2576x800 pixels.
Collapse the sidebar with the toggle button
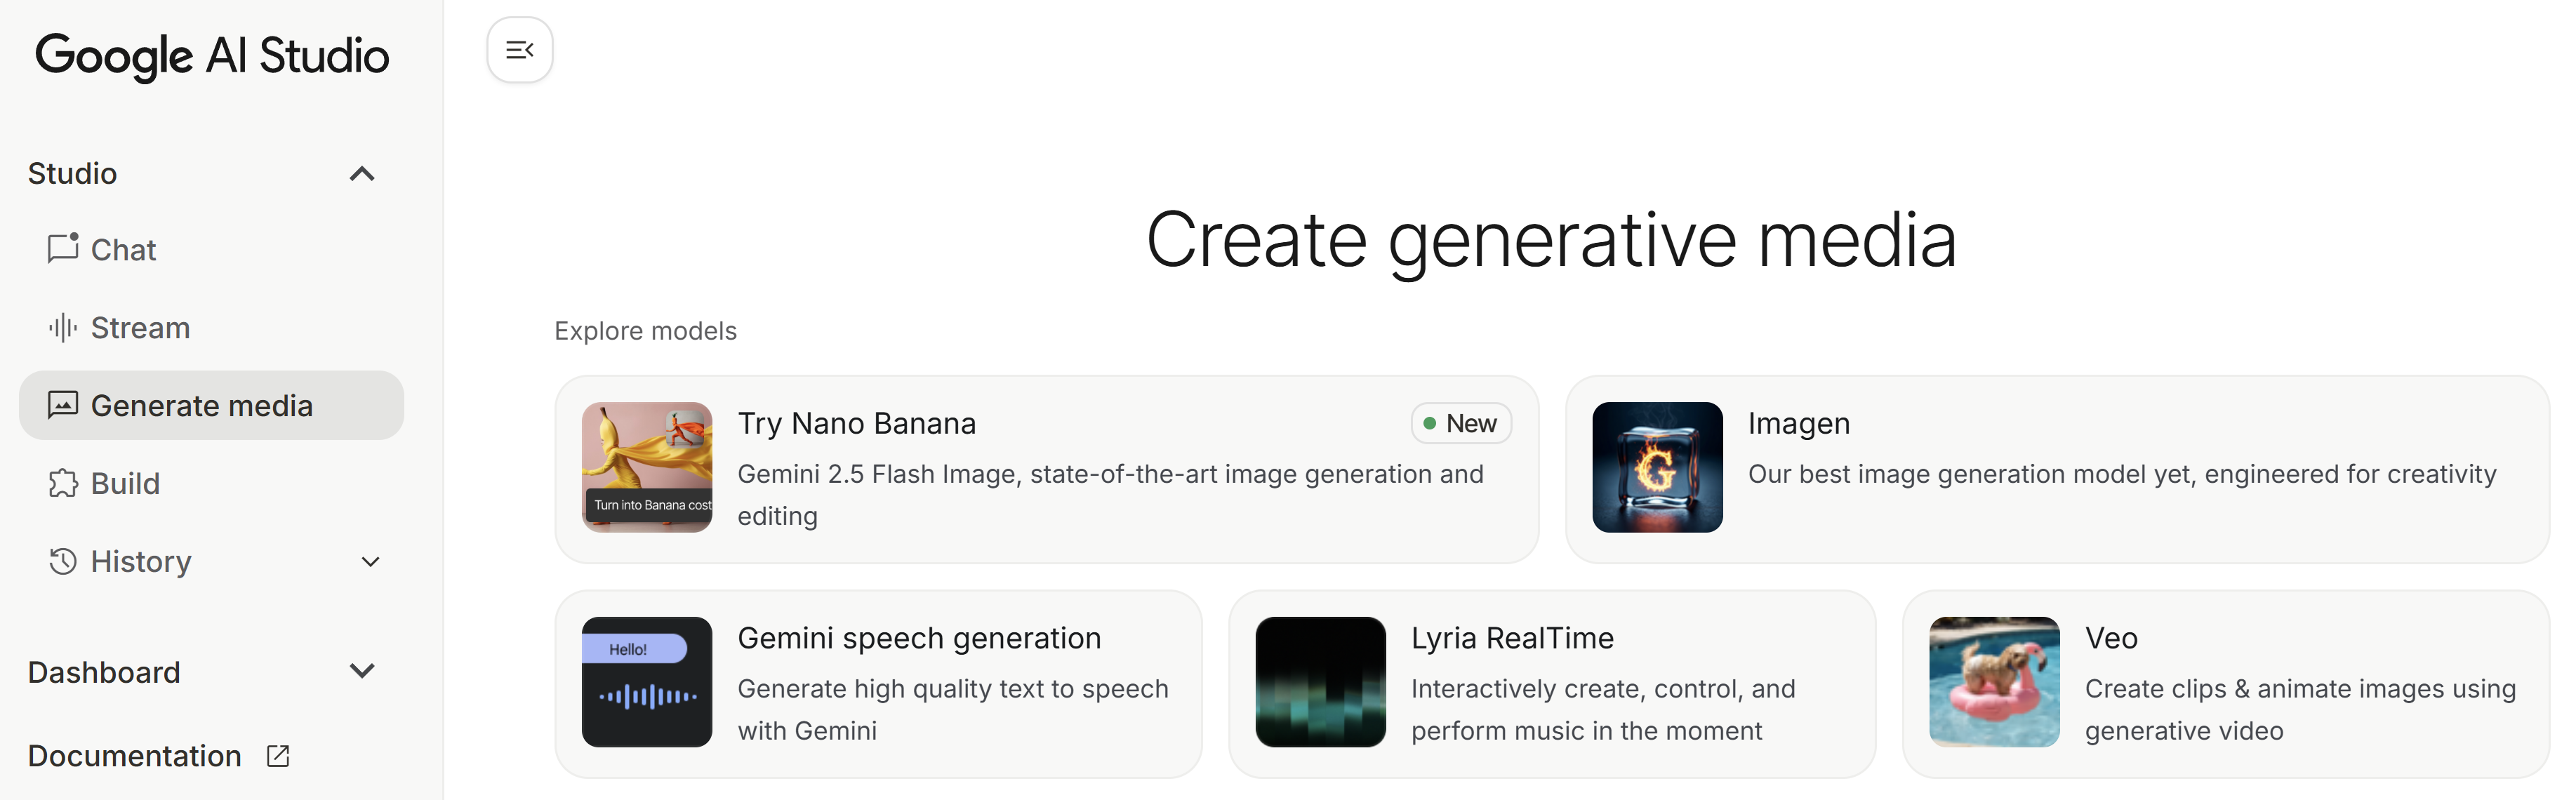coord(519,50)
